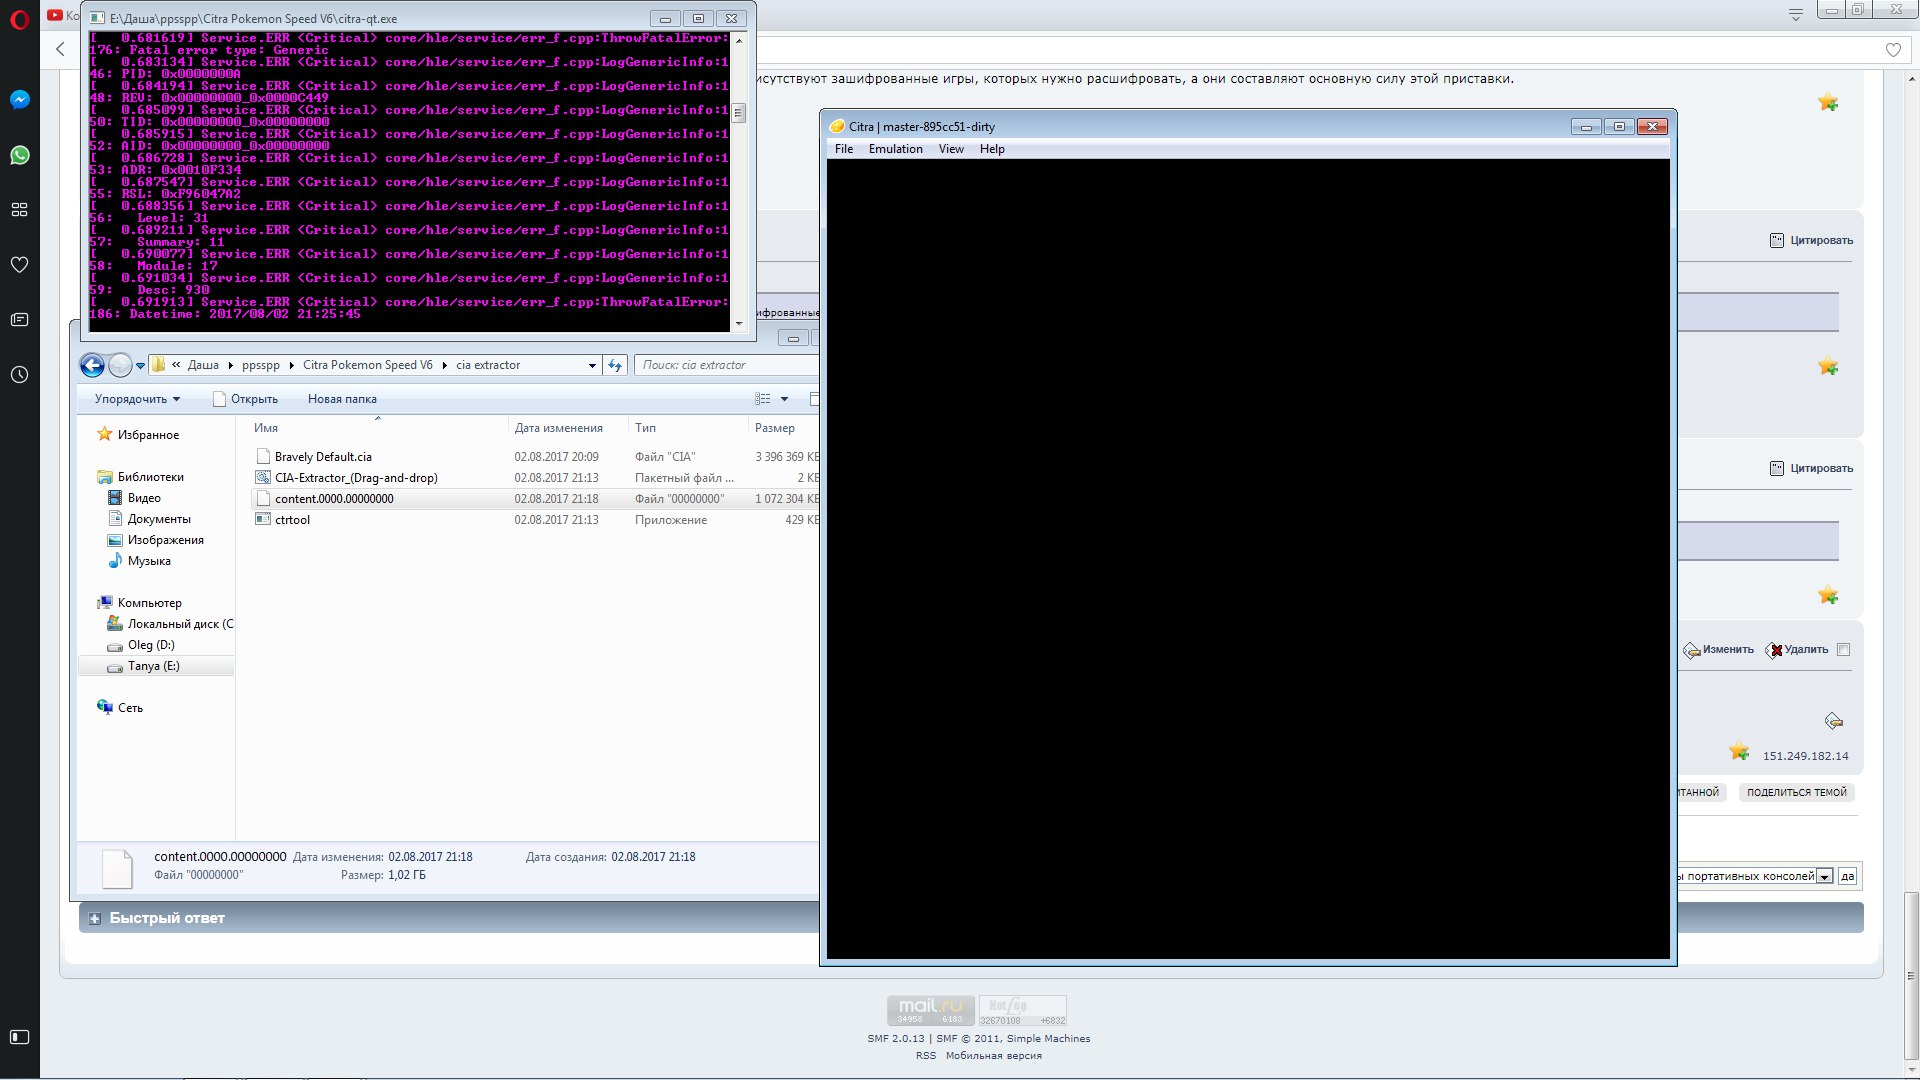The width and height of the screenshot is (1920, 1080).
Task: Open Speed Dial grid icon in Opera sidebar
Action: 19,210
